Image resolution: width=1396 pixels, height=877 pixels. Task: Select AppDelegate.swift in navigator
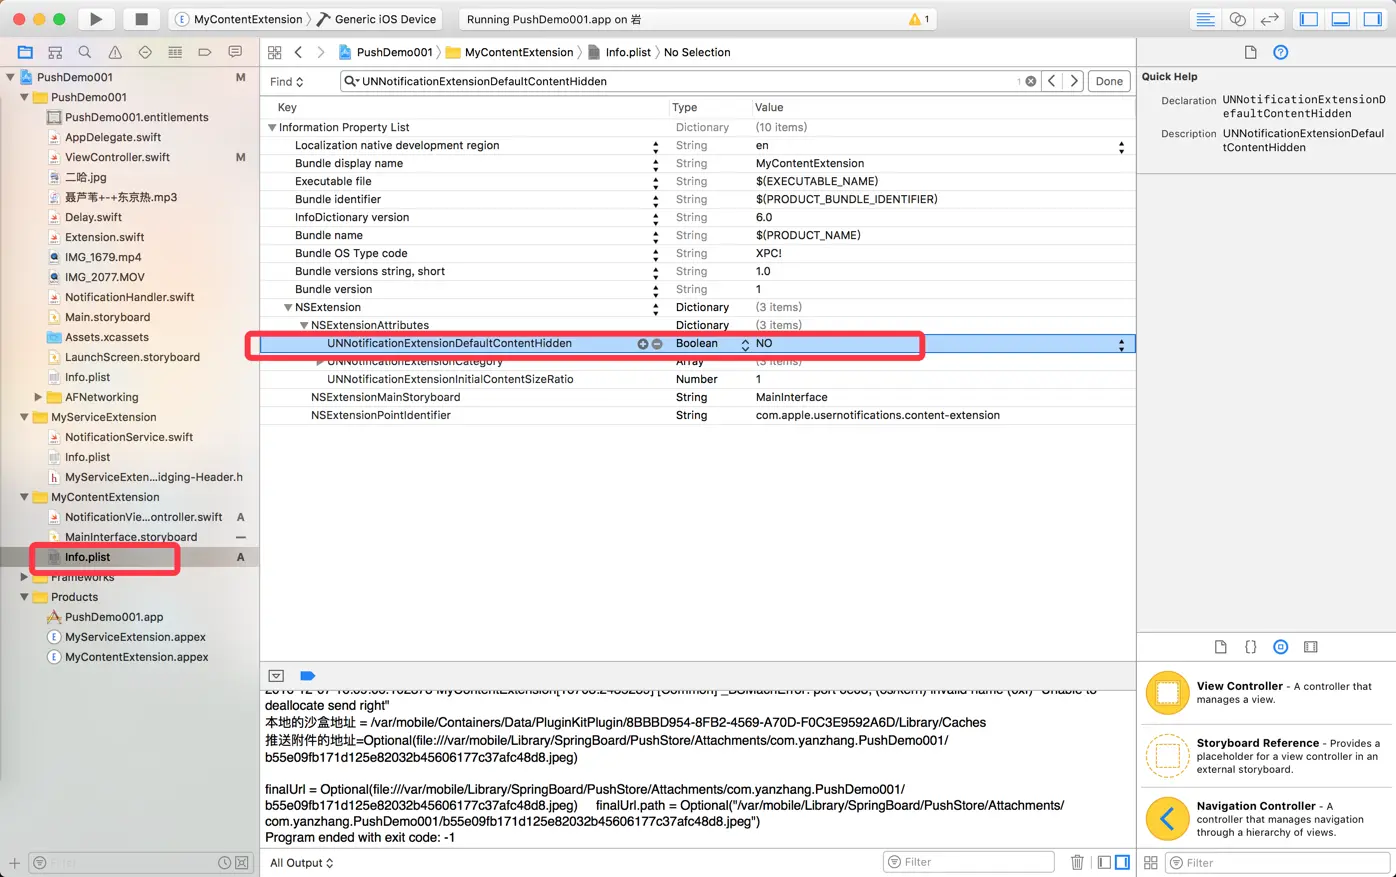112,137
